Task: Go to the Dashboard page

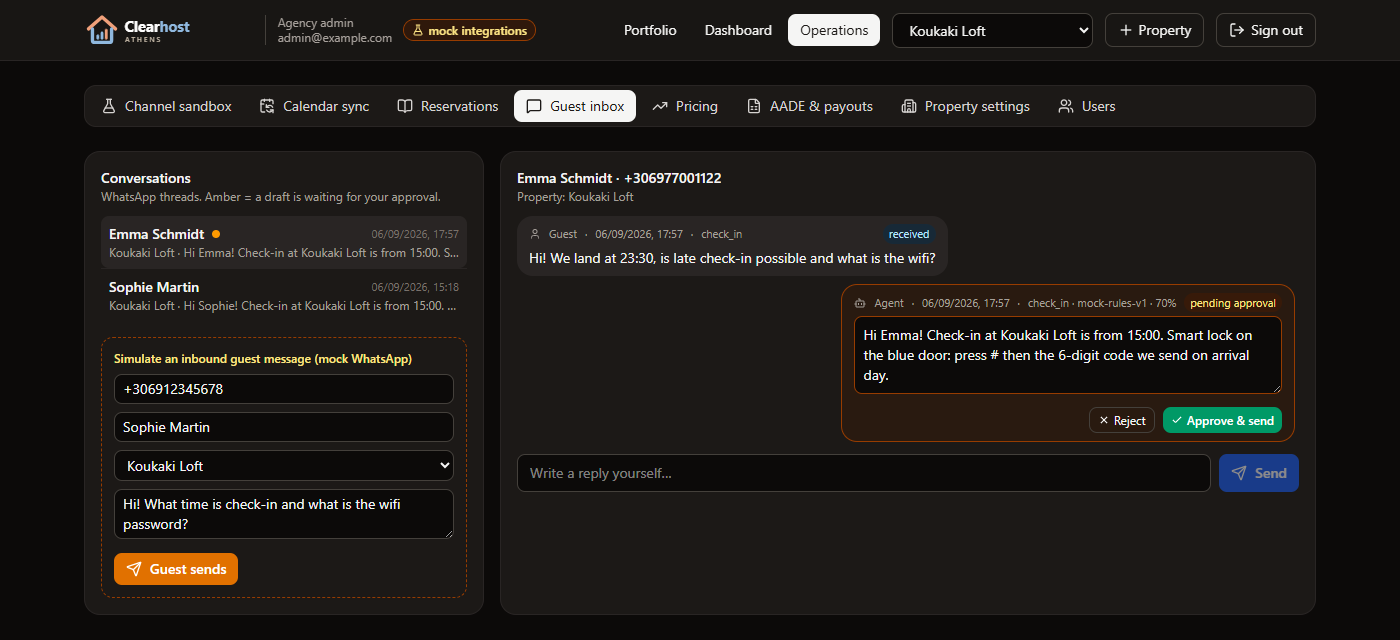Action: [738, 30]
